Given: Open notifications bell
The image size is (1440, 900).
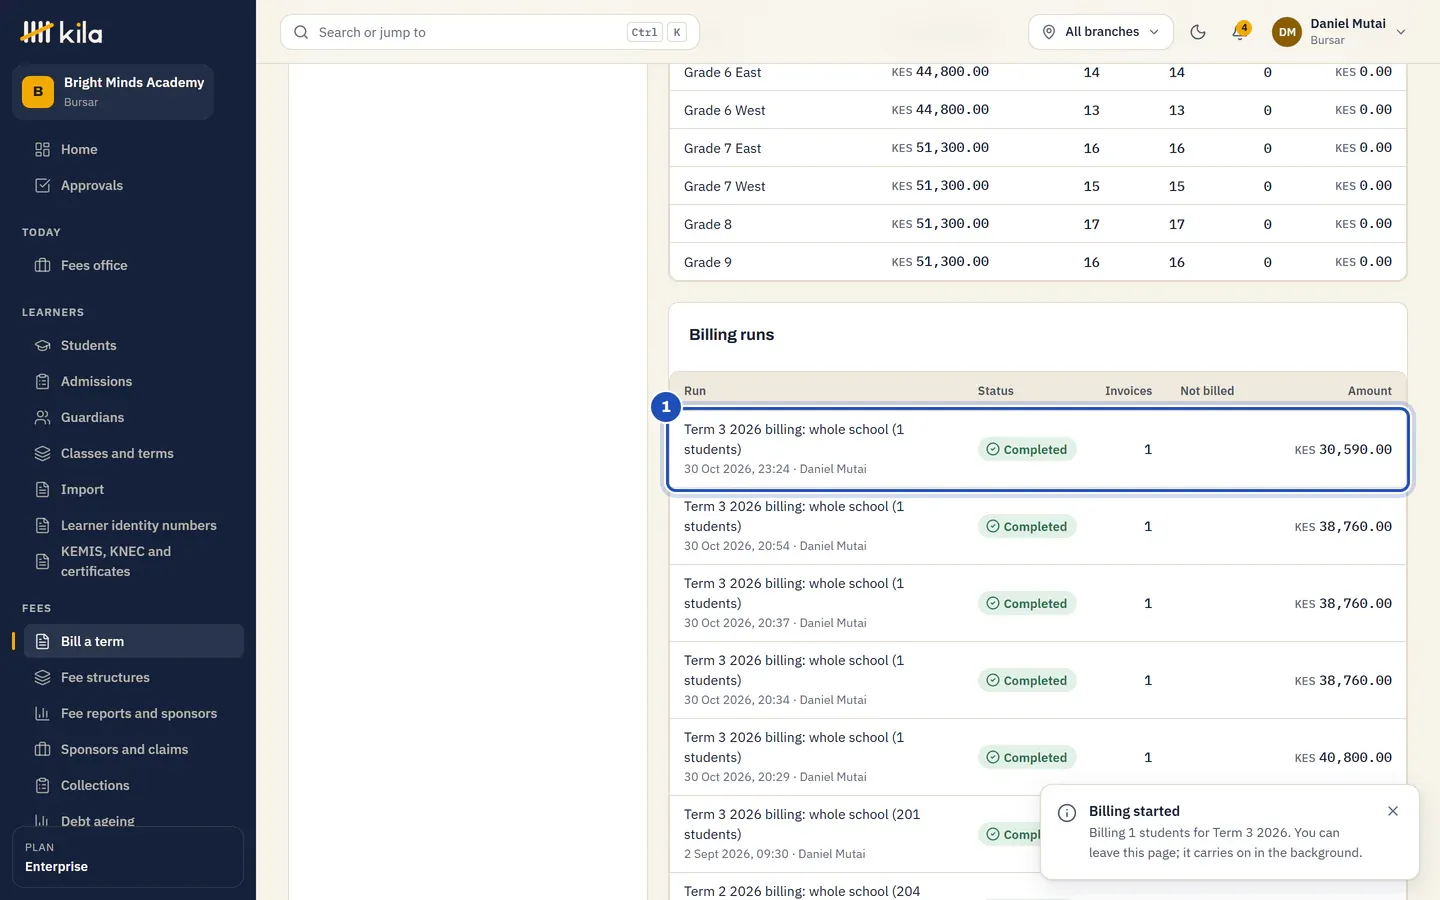Looking at the screenshot, I should 1240,32.
